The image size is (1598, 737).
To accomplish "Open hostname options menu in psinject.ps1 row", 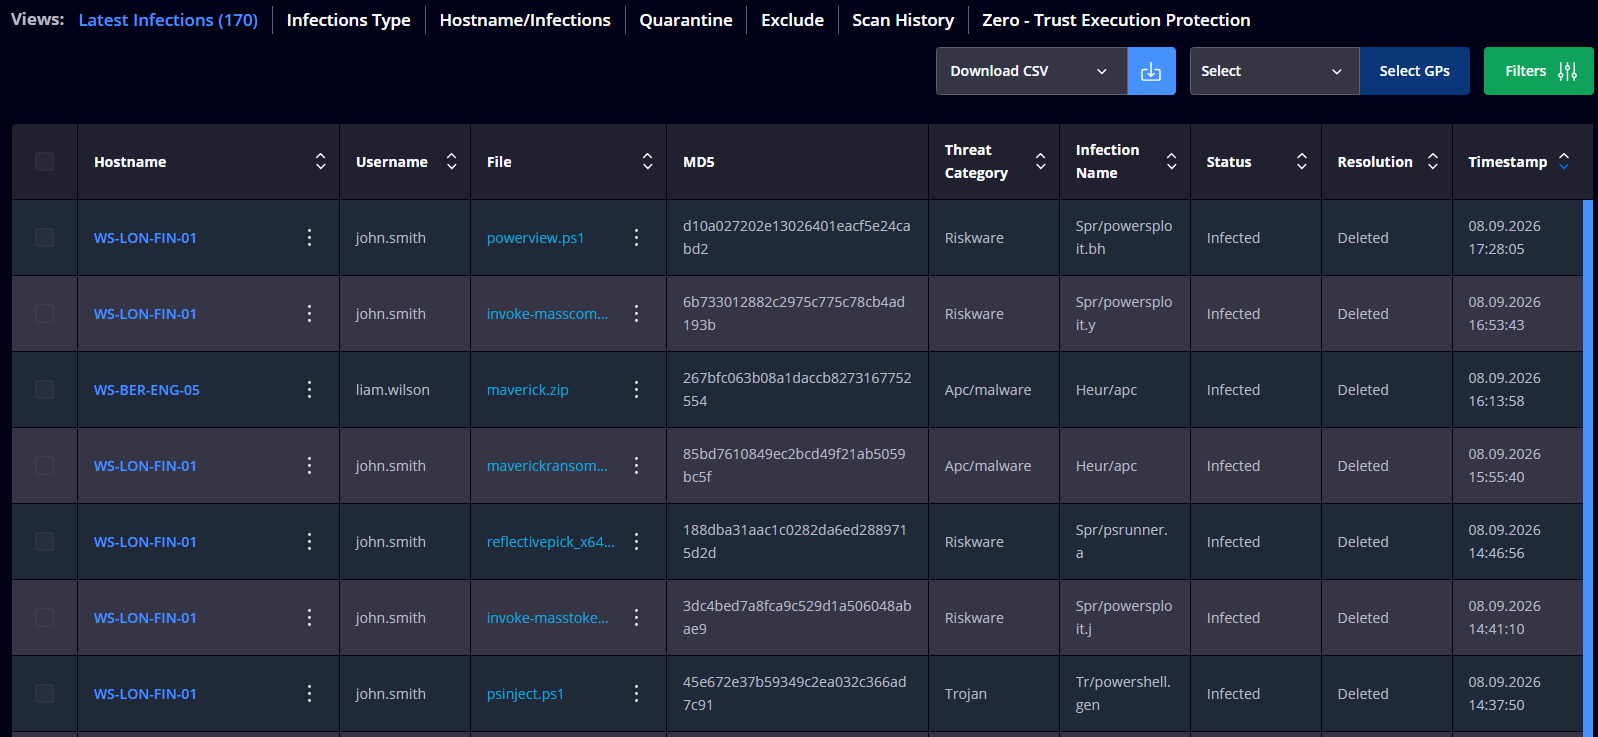I will coord(309,693).
